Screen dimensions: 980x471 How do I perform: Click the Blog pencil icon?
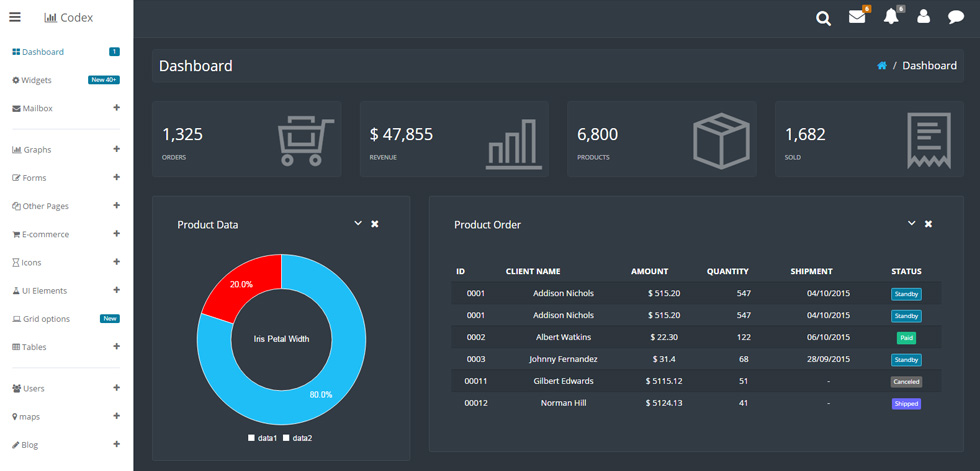coord(16,445)
